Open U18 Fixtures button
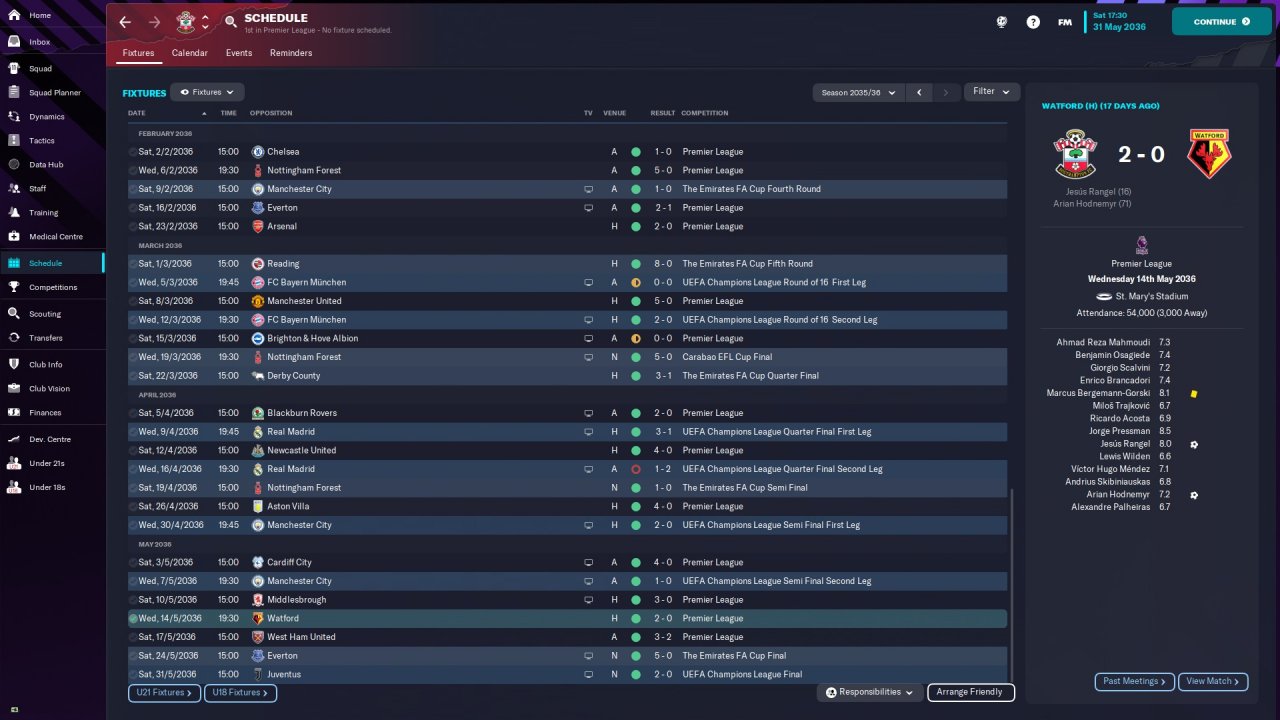 (x=240, y=692)
